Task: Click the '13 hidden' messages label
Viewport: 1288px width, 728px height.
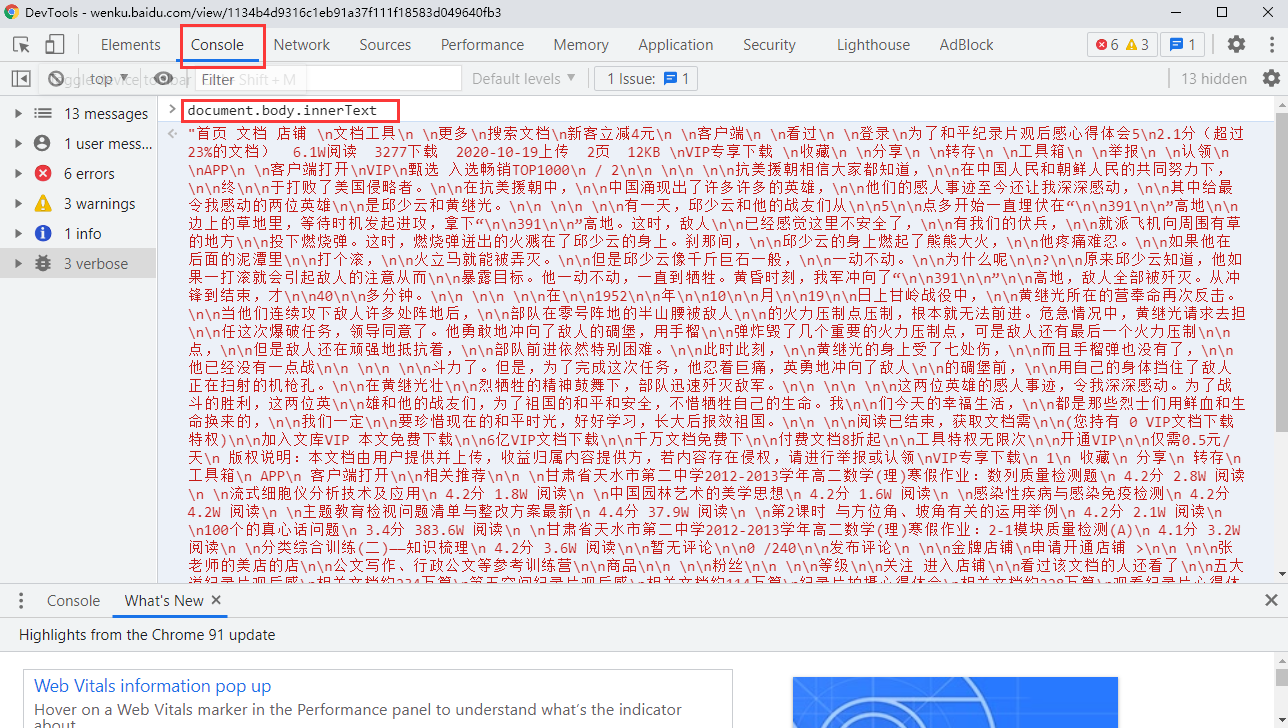Action: pos(1214,79)
